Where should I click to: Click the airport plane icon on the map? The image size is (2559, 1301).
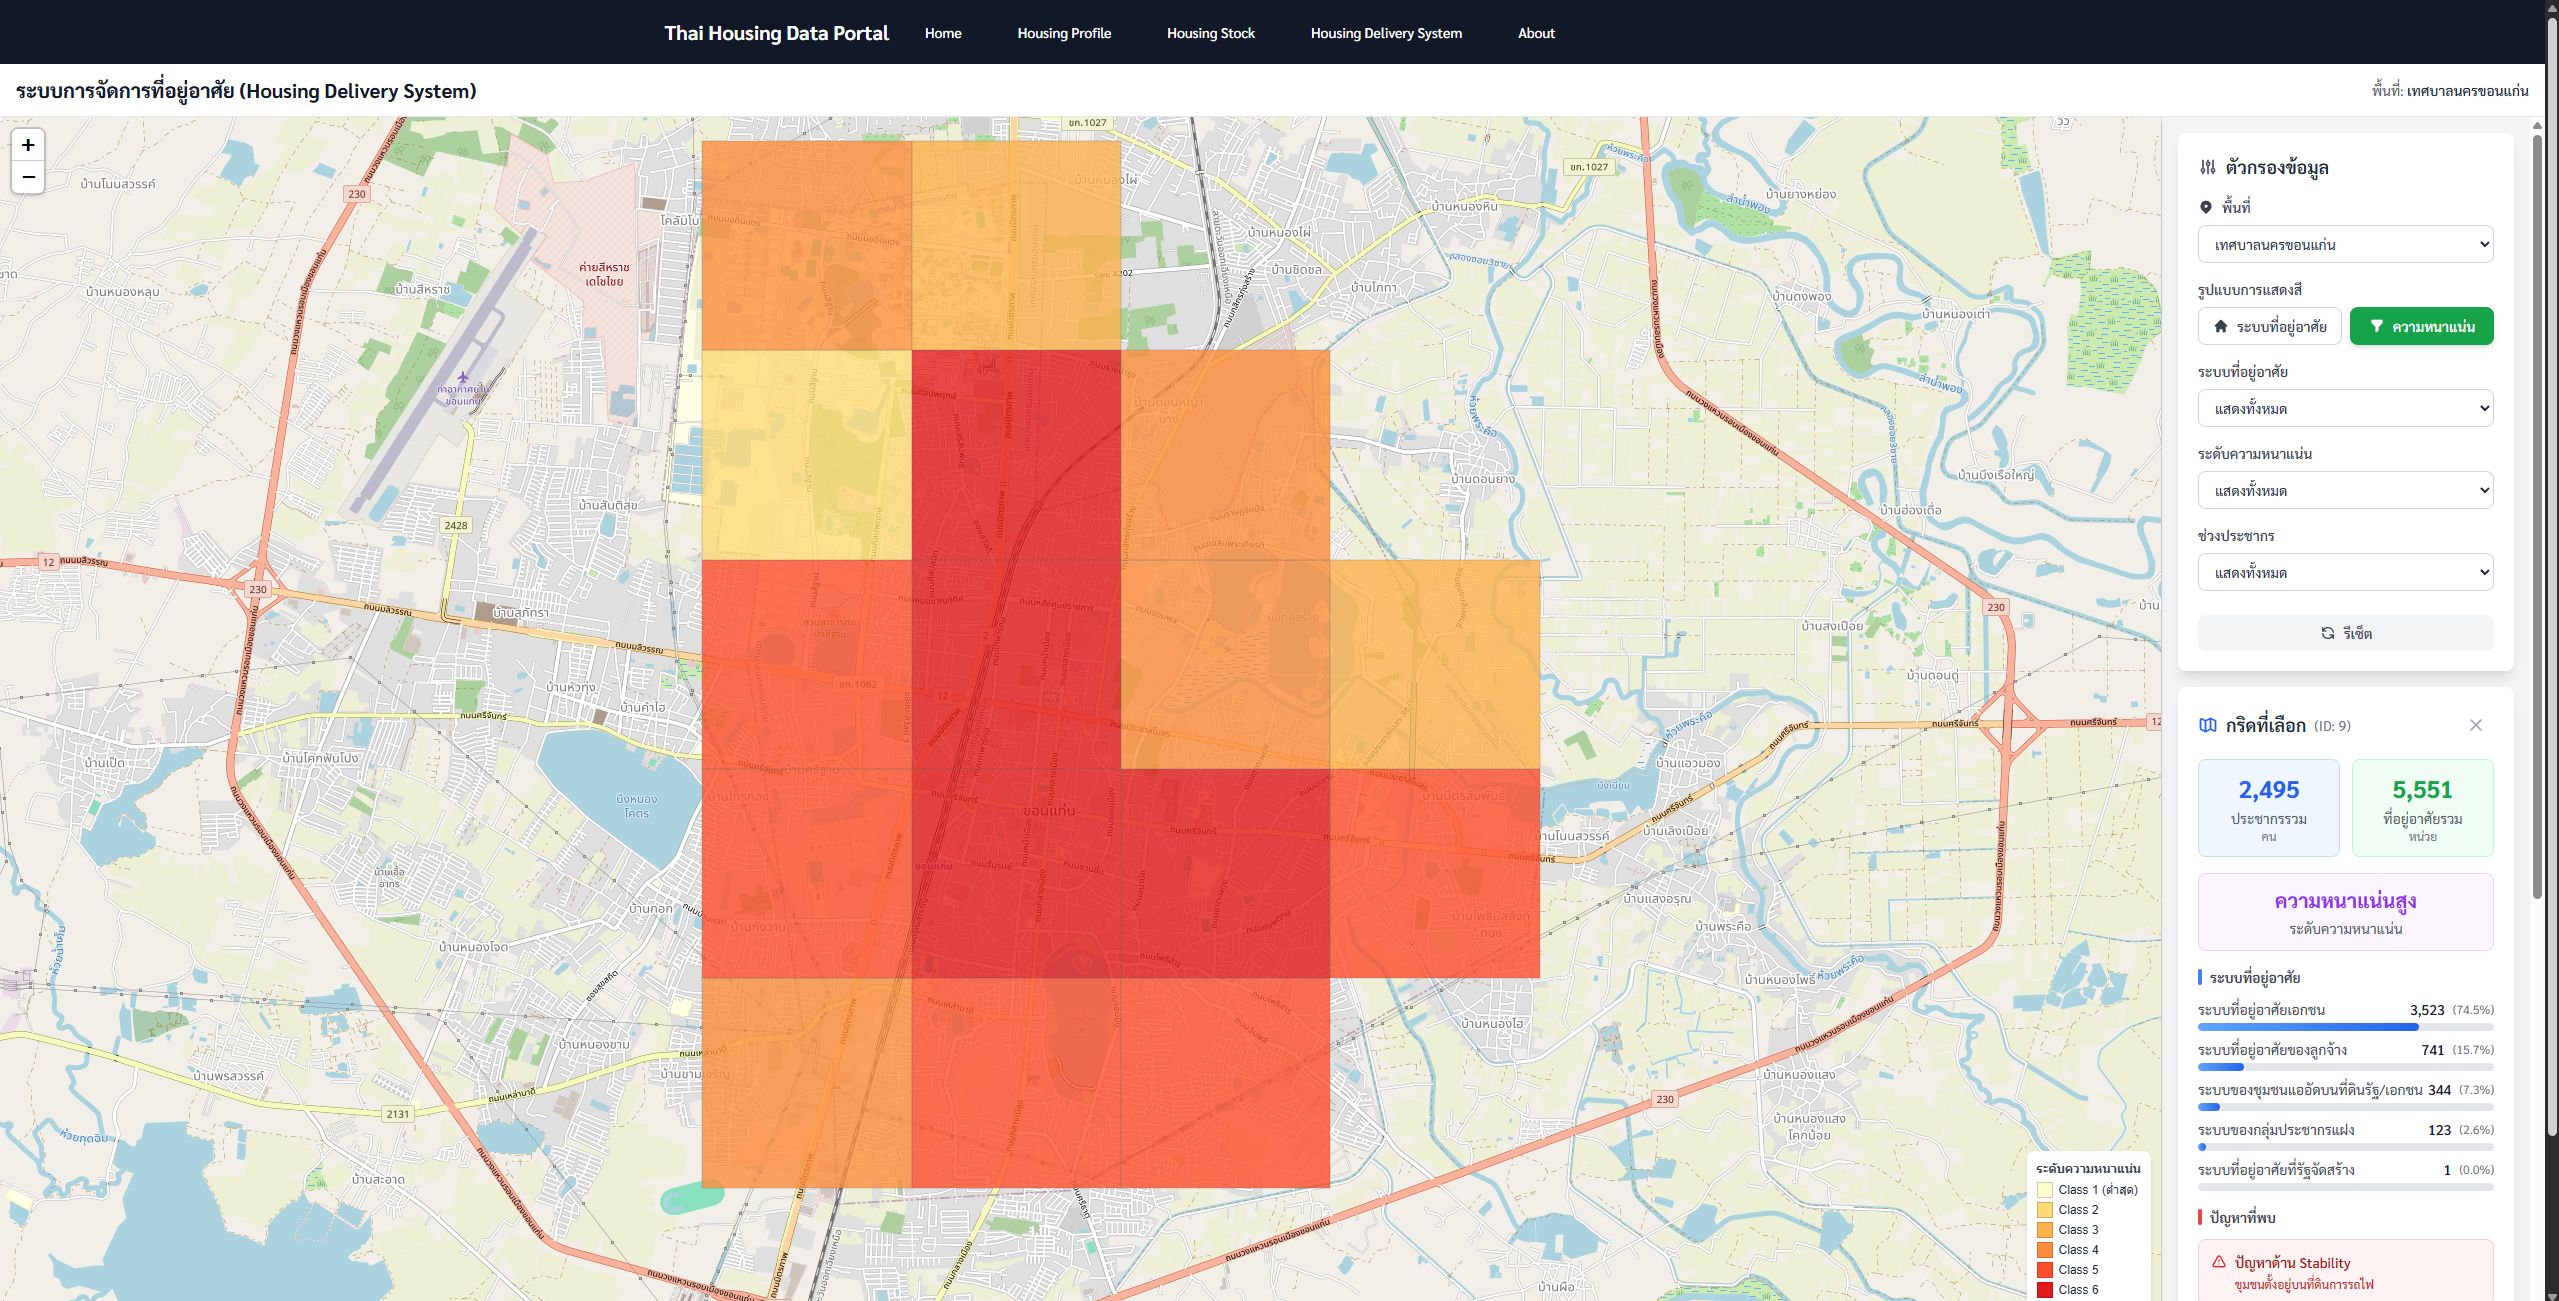[x=462, y=378]
